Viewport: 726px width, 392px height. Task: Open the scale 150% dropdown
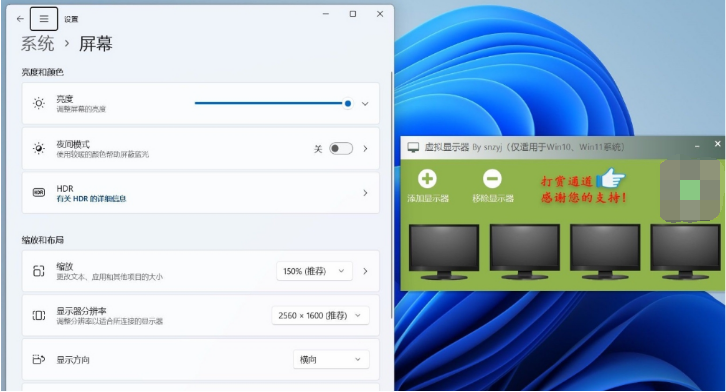314,271
